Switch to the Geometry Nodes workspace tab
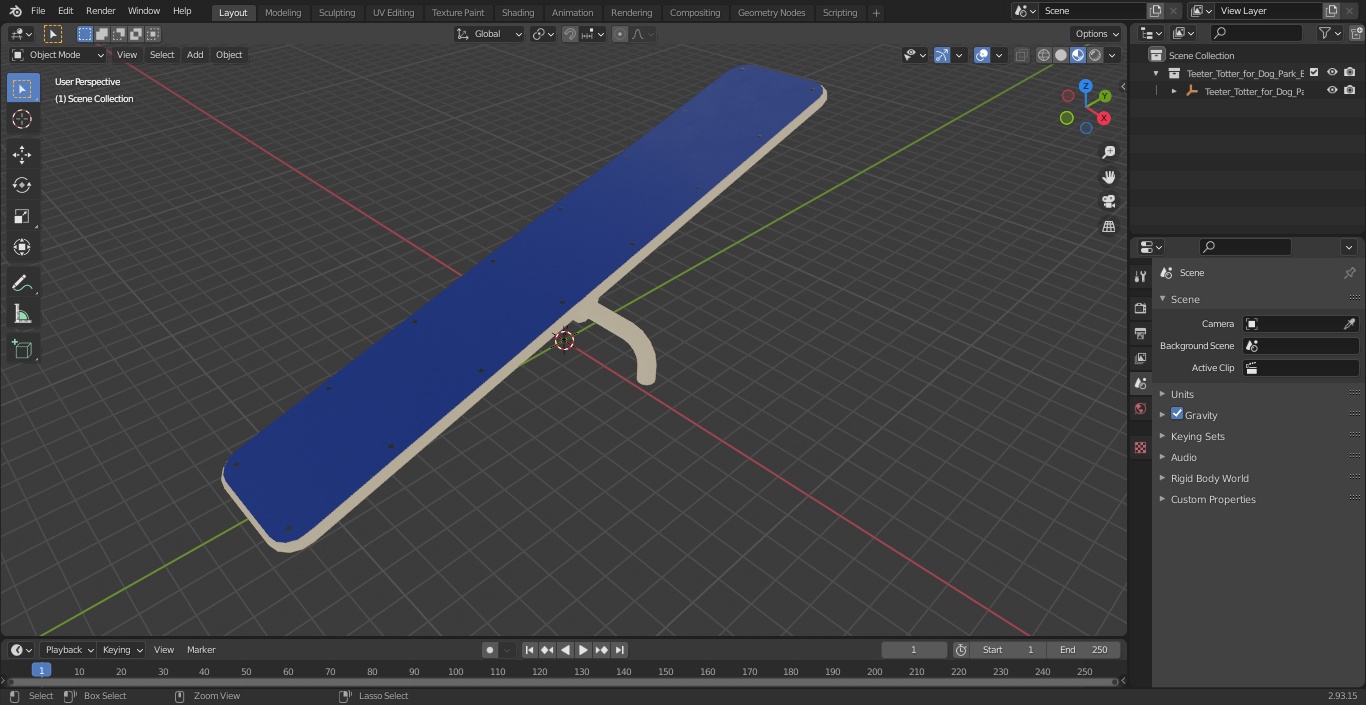The height and width of the screenshot is (705, 1366). point(771,13)
